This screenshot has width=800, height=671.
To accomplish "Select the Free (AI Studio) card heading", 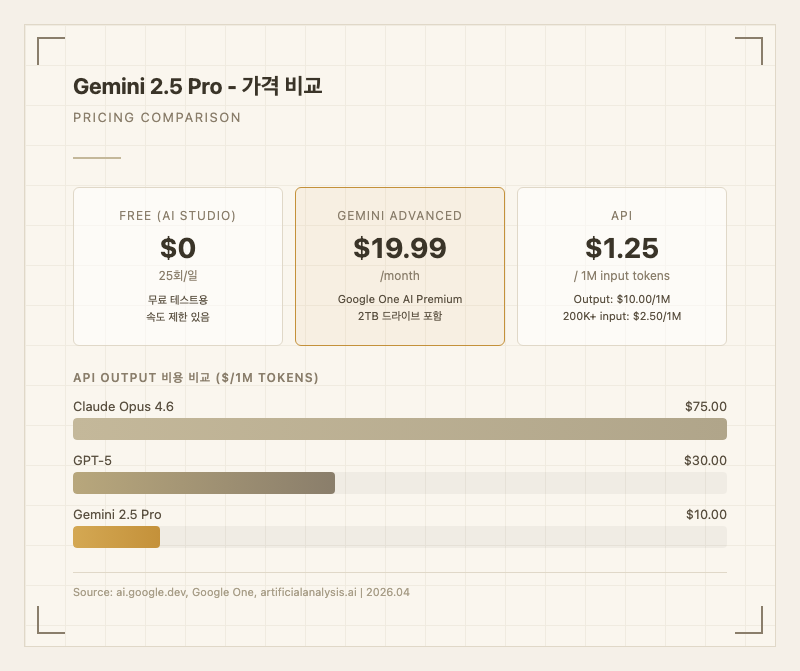I will coord(178,216).
